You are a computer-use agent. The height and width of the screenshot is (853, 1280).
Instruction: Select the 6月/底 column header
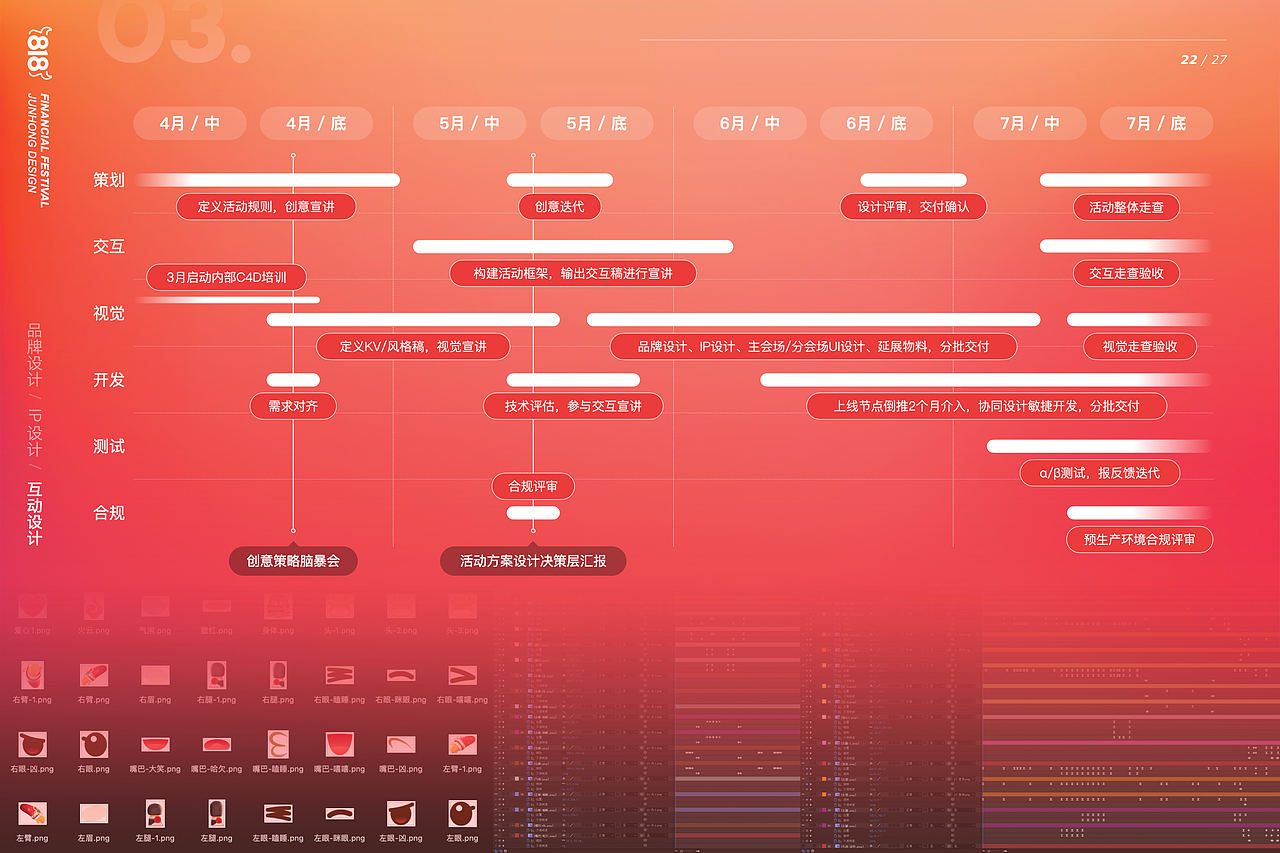[876, 124]
